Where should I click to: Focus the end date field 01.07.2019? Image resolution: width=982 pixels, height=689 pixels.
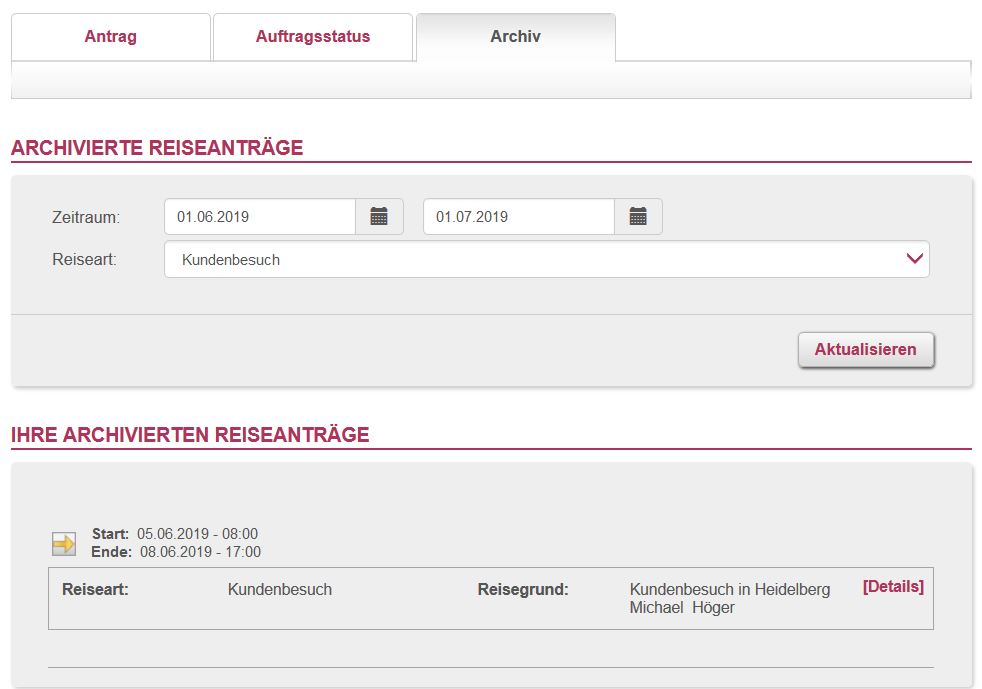pyautogui.click(x=519, y=217)
